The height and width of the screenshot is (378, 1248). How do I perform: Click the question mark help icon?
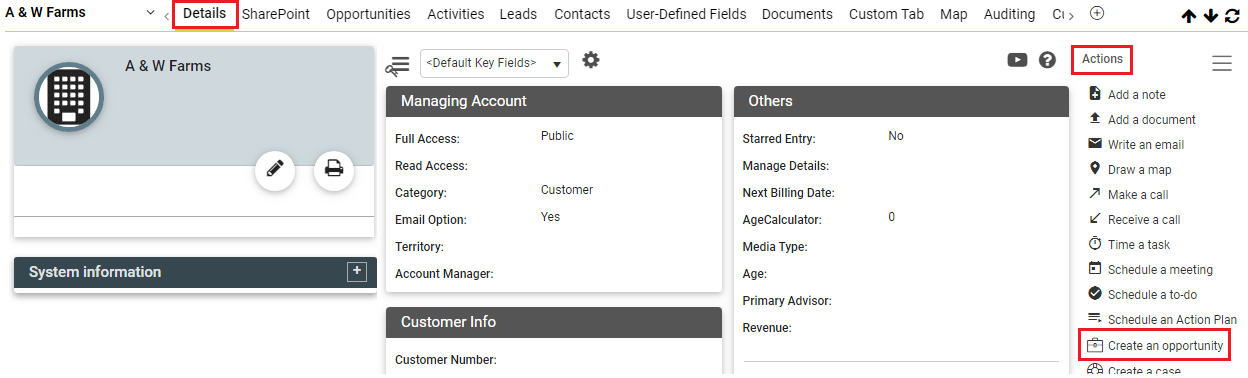pos(1047,60)
